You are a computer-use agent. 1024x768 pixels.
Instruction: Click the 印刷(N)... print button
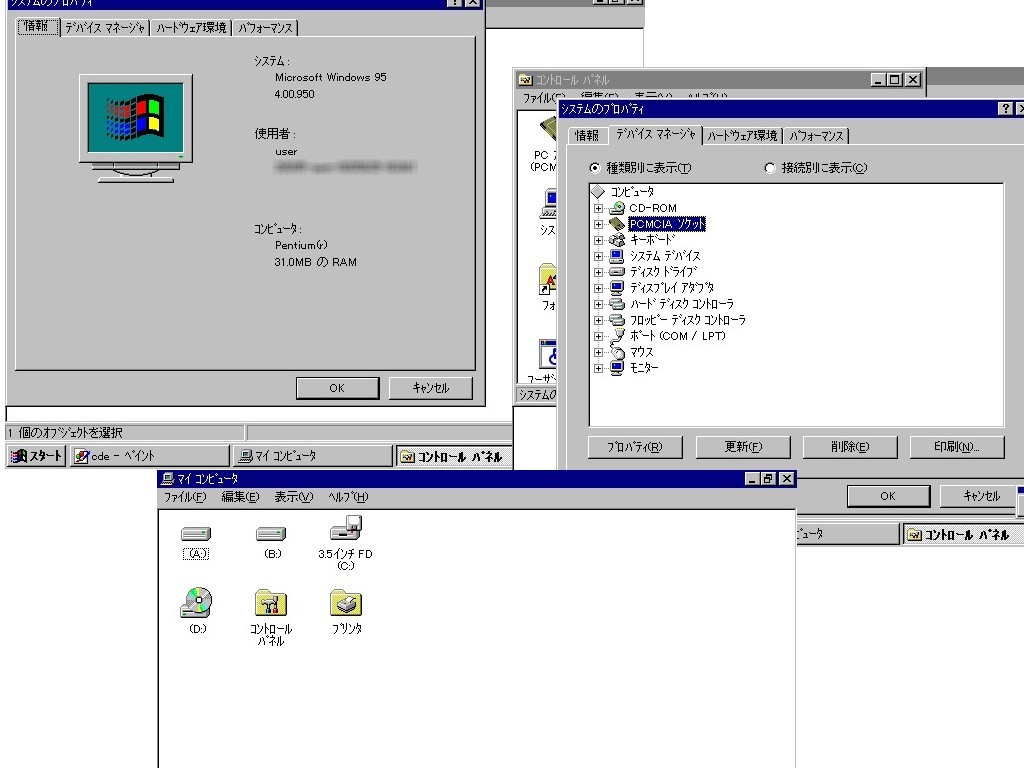[957, 447]
